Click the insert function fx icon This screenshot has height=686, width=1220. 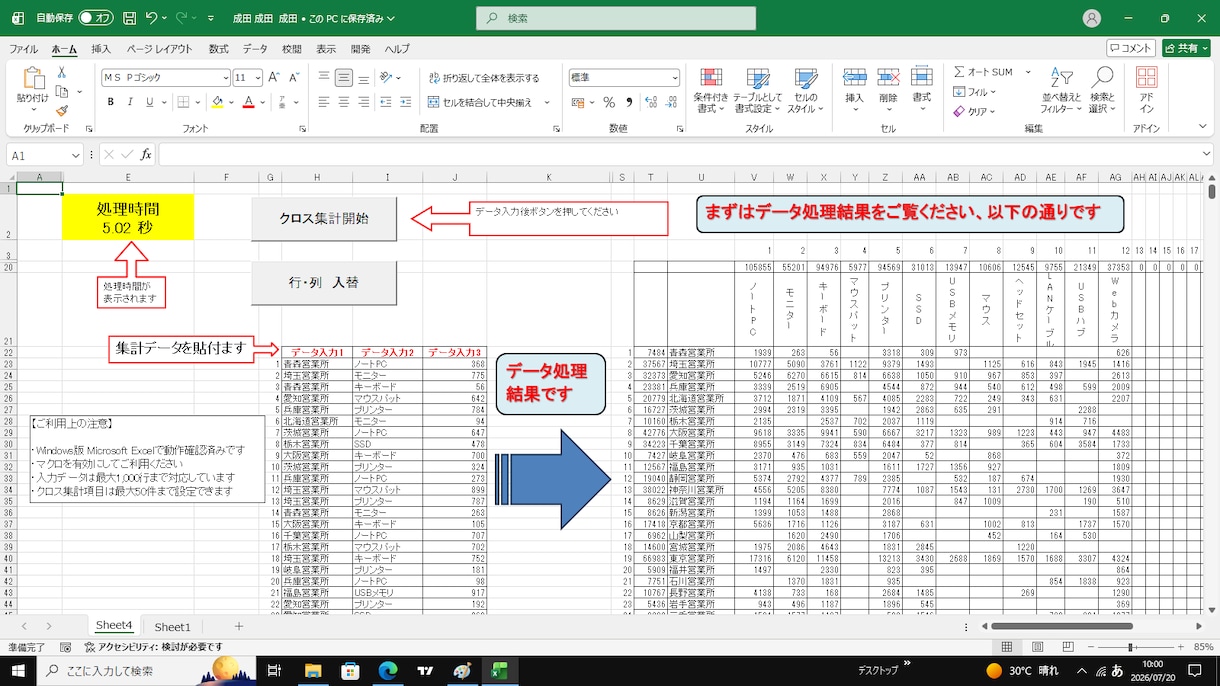pos(146,154)
